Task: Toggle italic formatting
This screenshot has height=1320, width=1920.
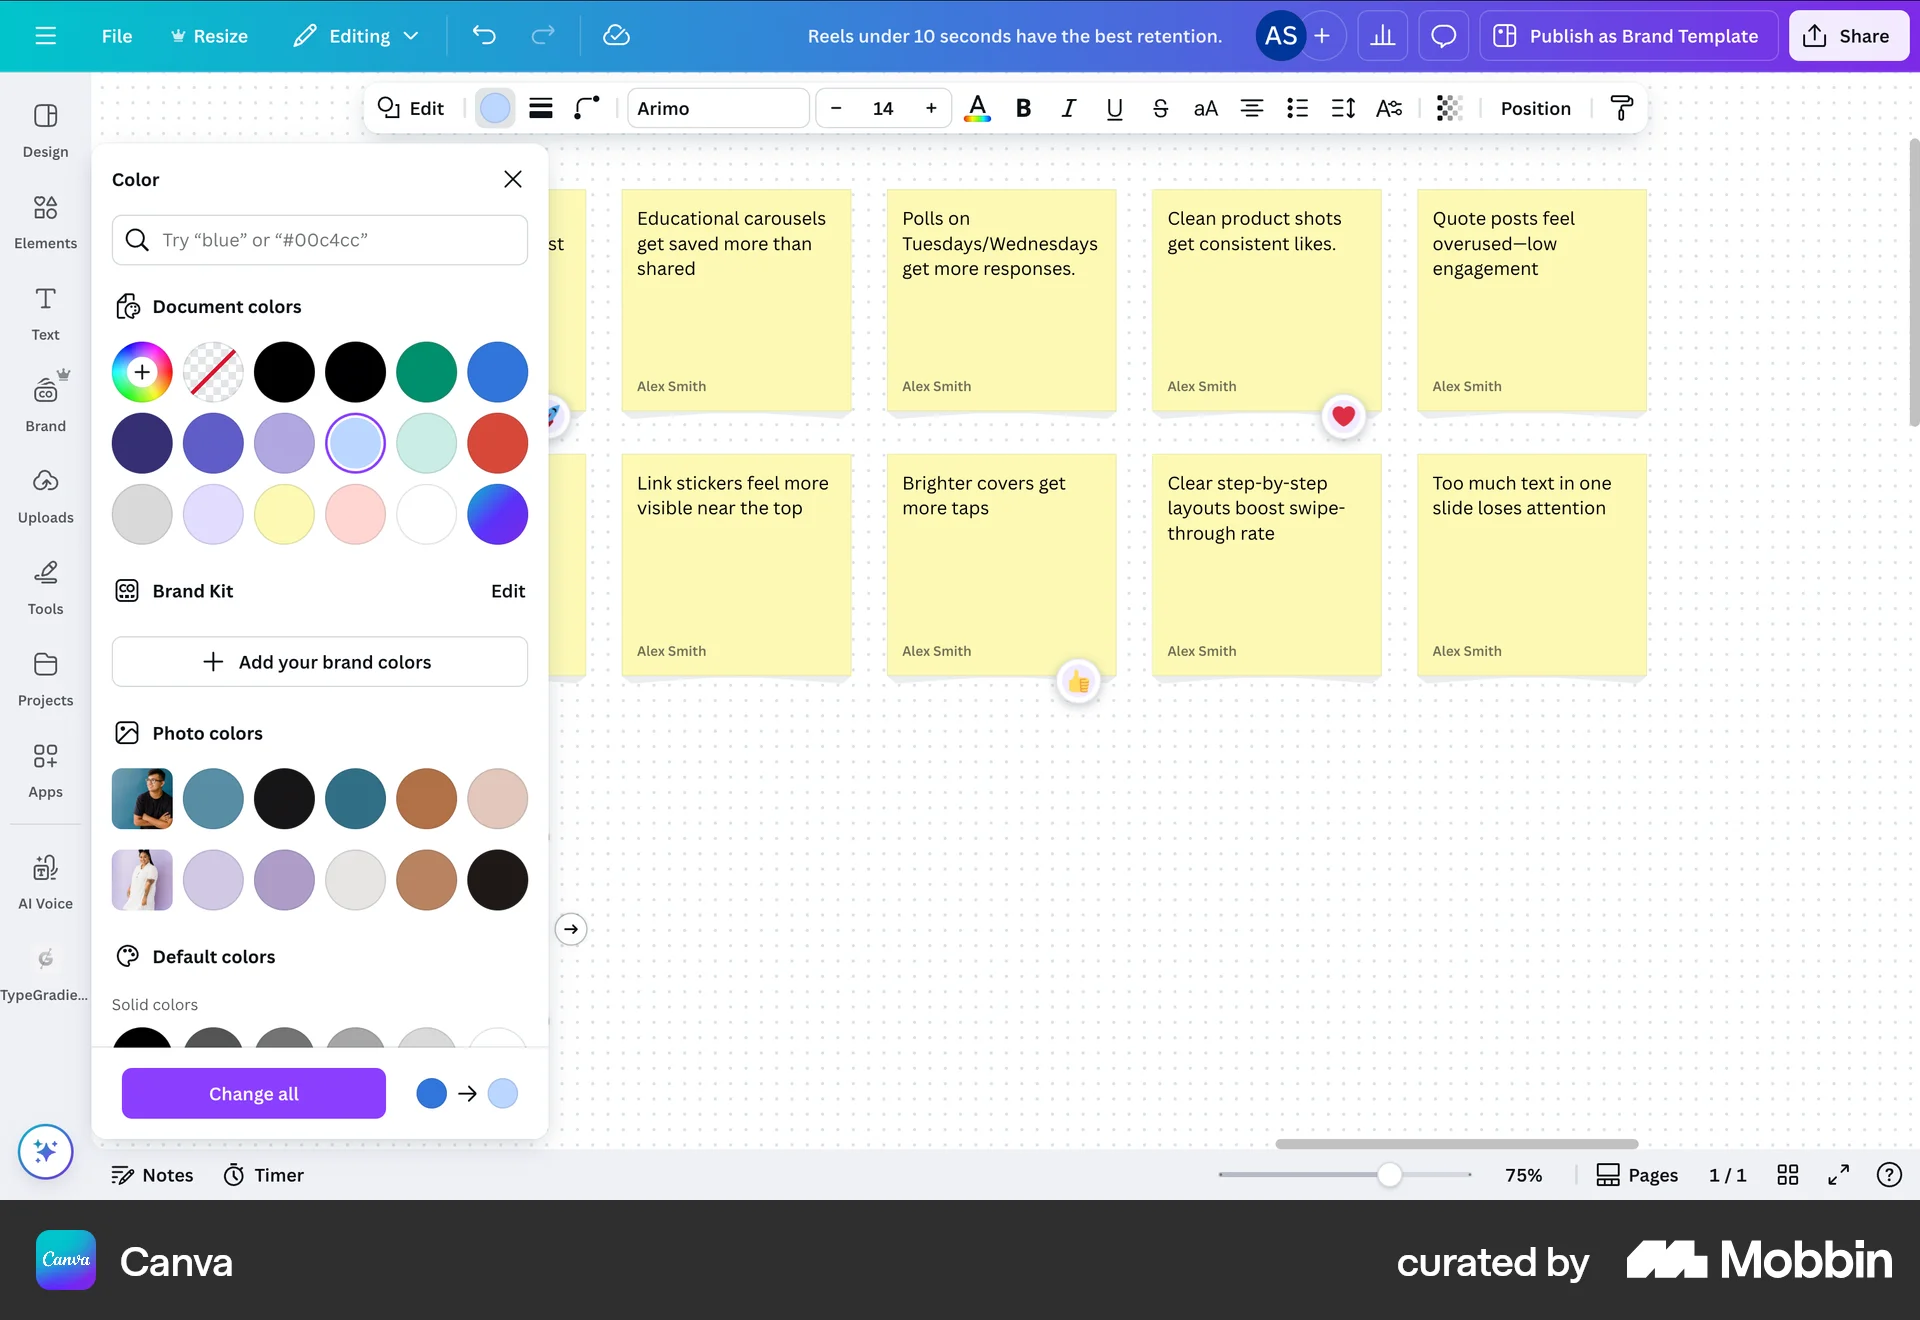Action: 1068,108
